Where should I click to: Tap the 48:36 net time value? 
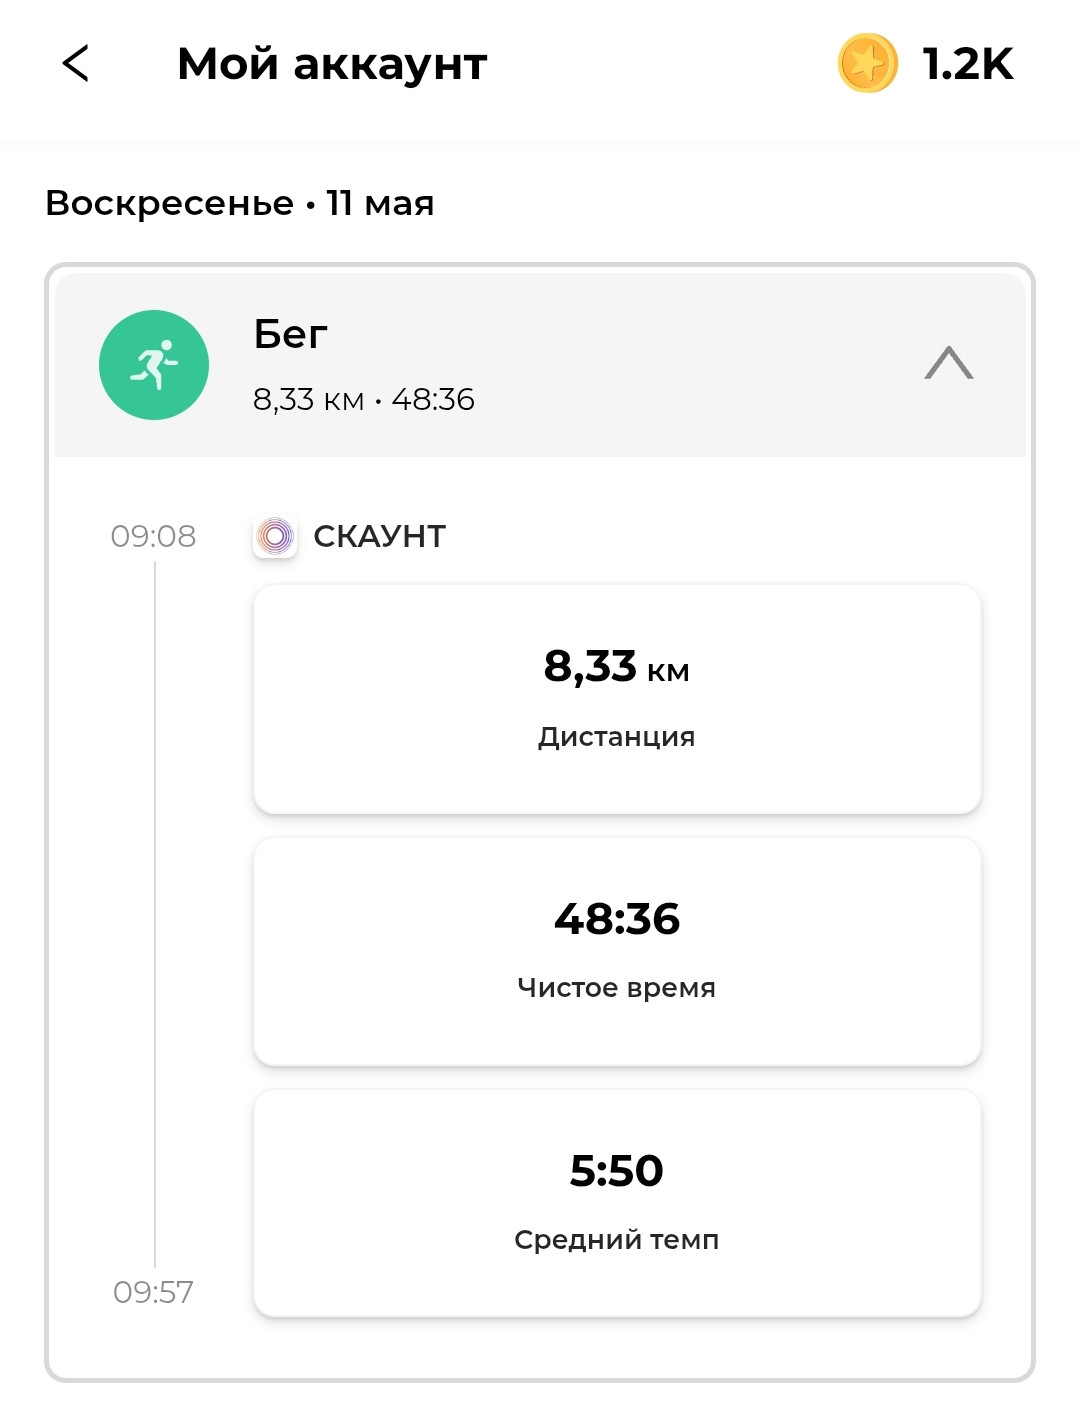tap(617, 918)
